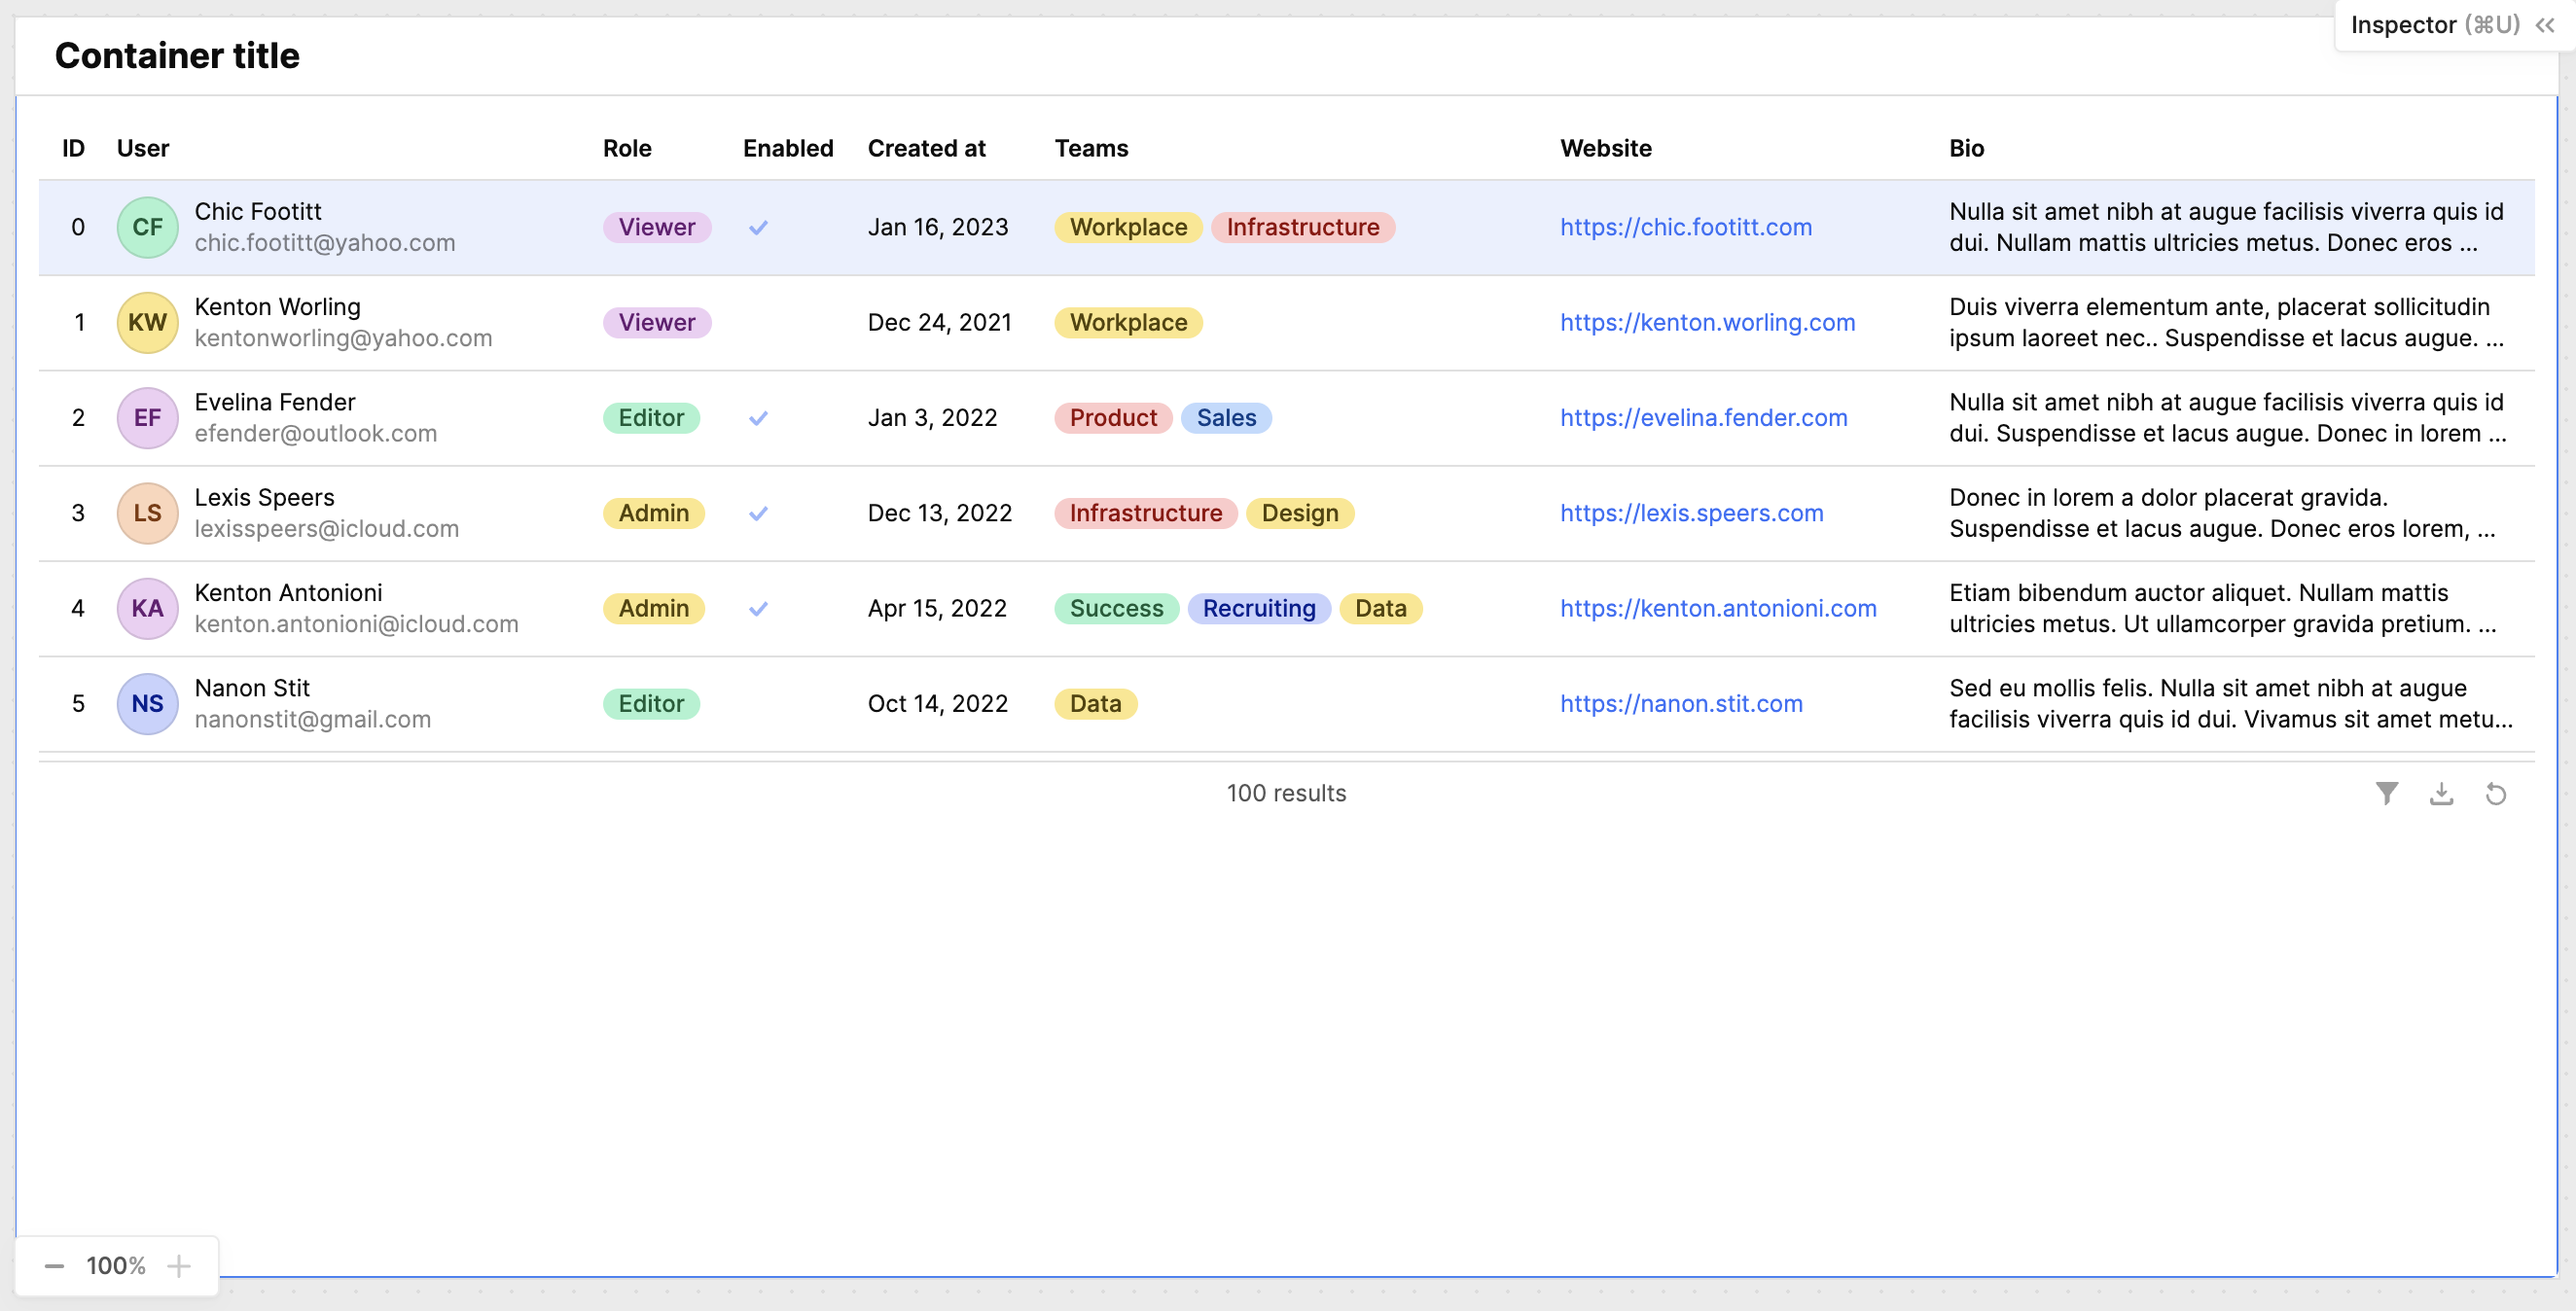This screenshot has width=2576, height=1311.
Task: Click the NS avatar for Nanon Stit
Action: (147, 703)
